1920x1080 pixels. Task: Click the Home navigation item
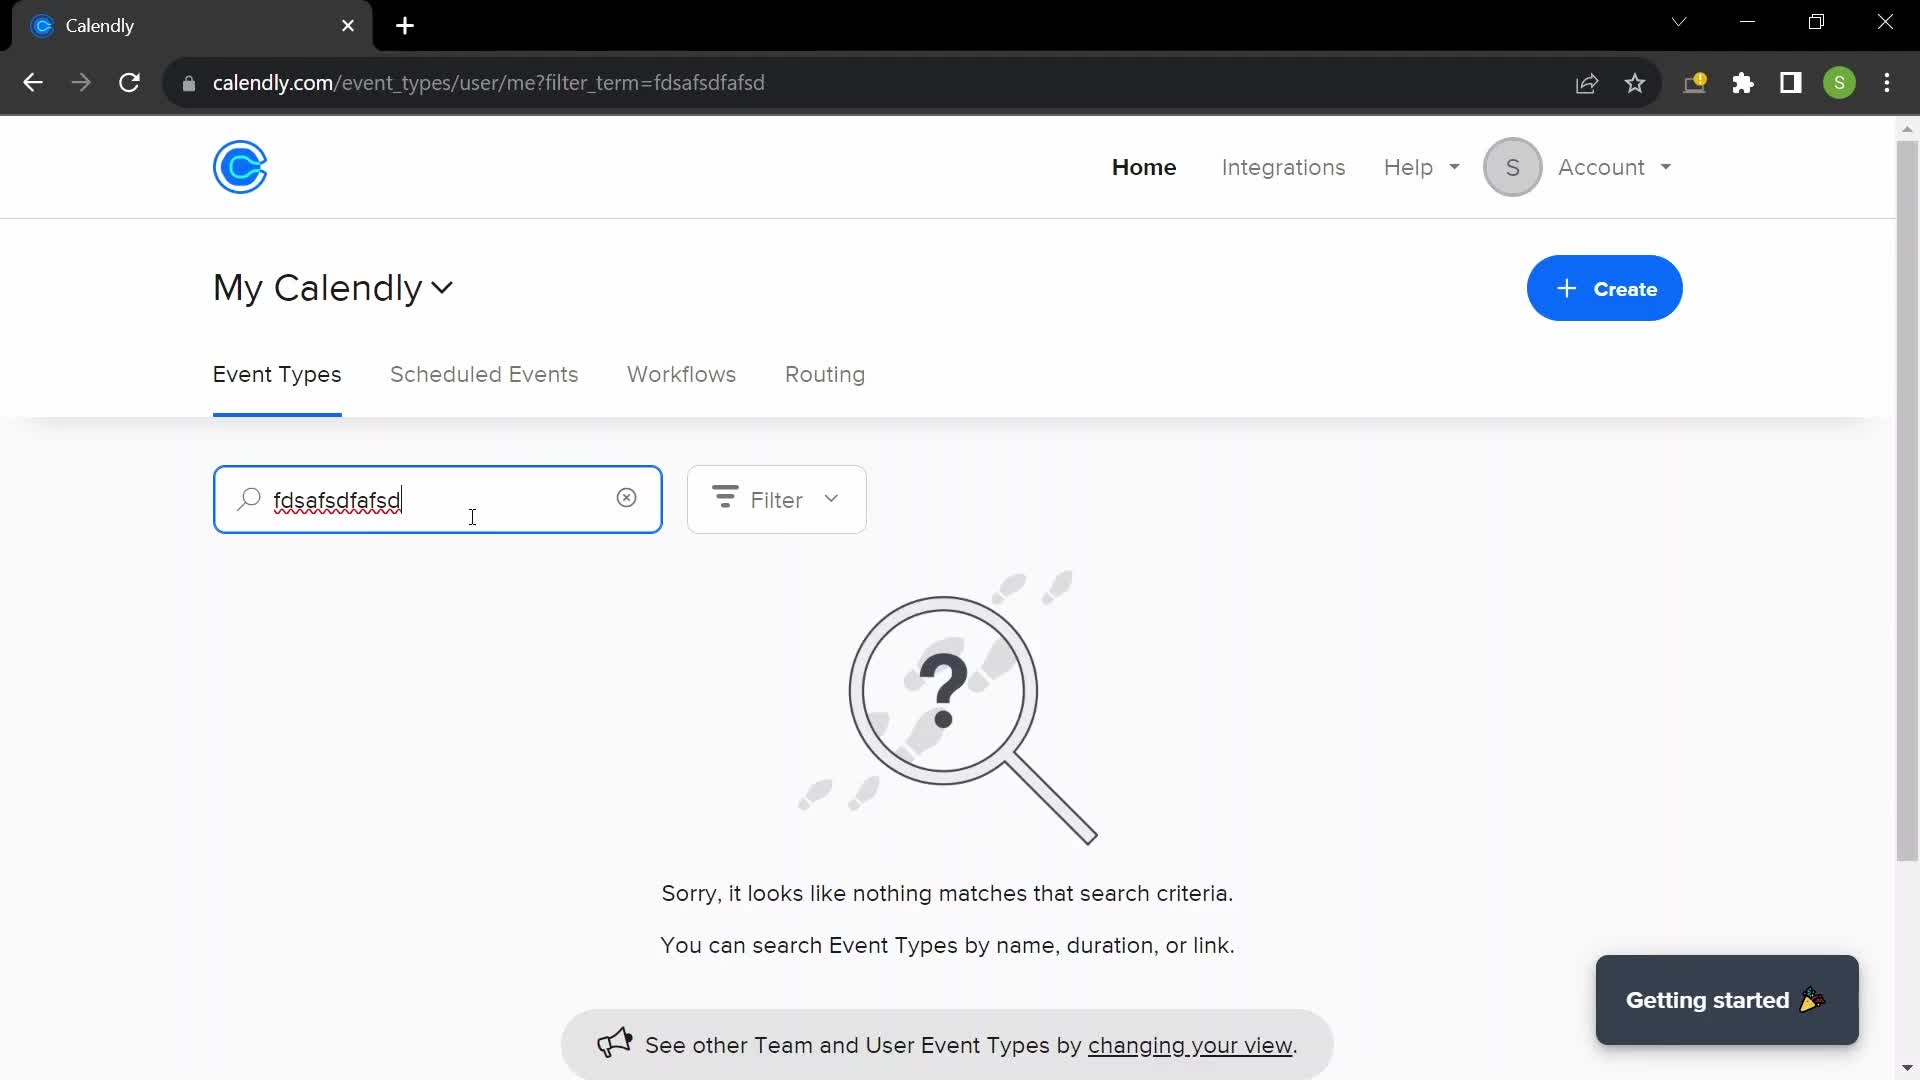click(1143, 167)
